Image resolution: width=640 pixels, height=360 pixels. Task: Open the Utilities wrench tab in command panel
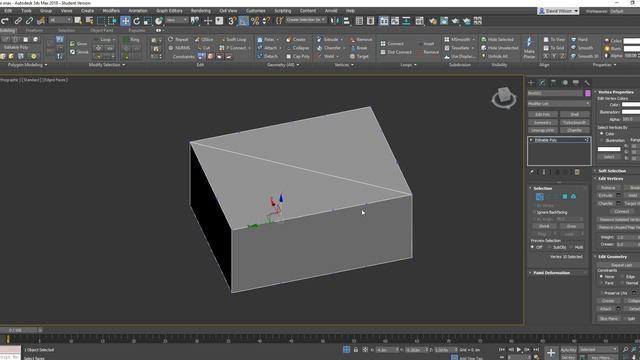coord(587,83)
